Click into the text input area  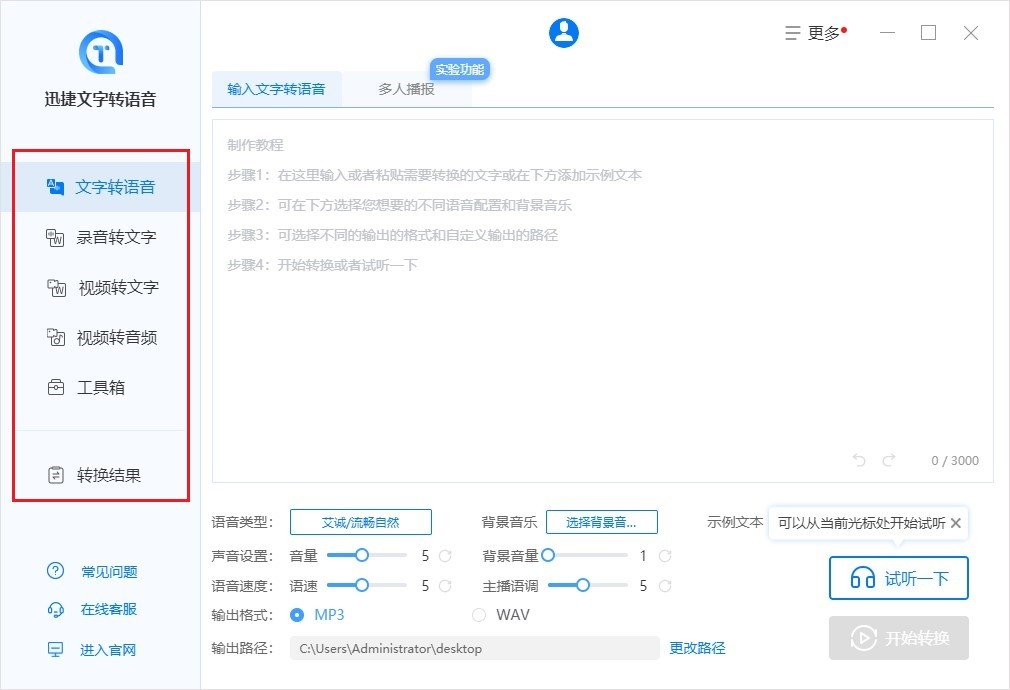[x=602, y=301]
